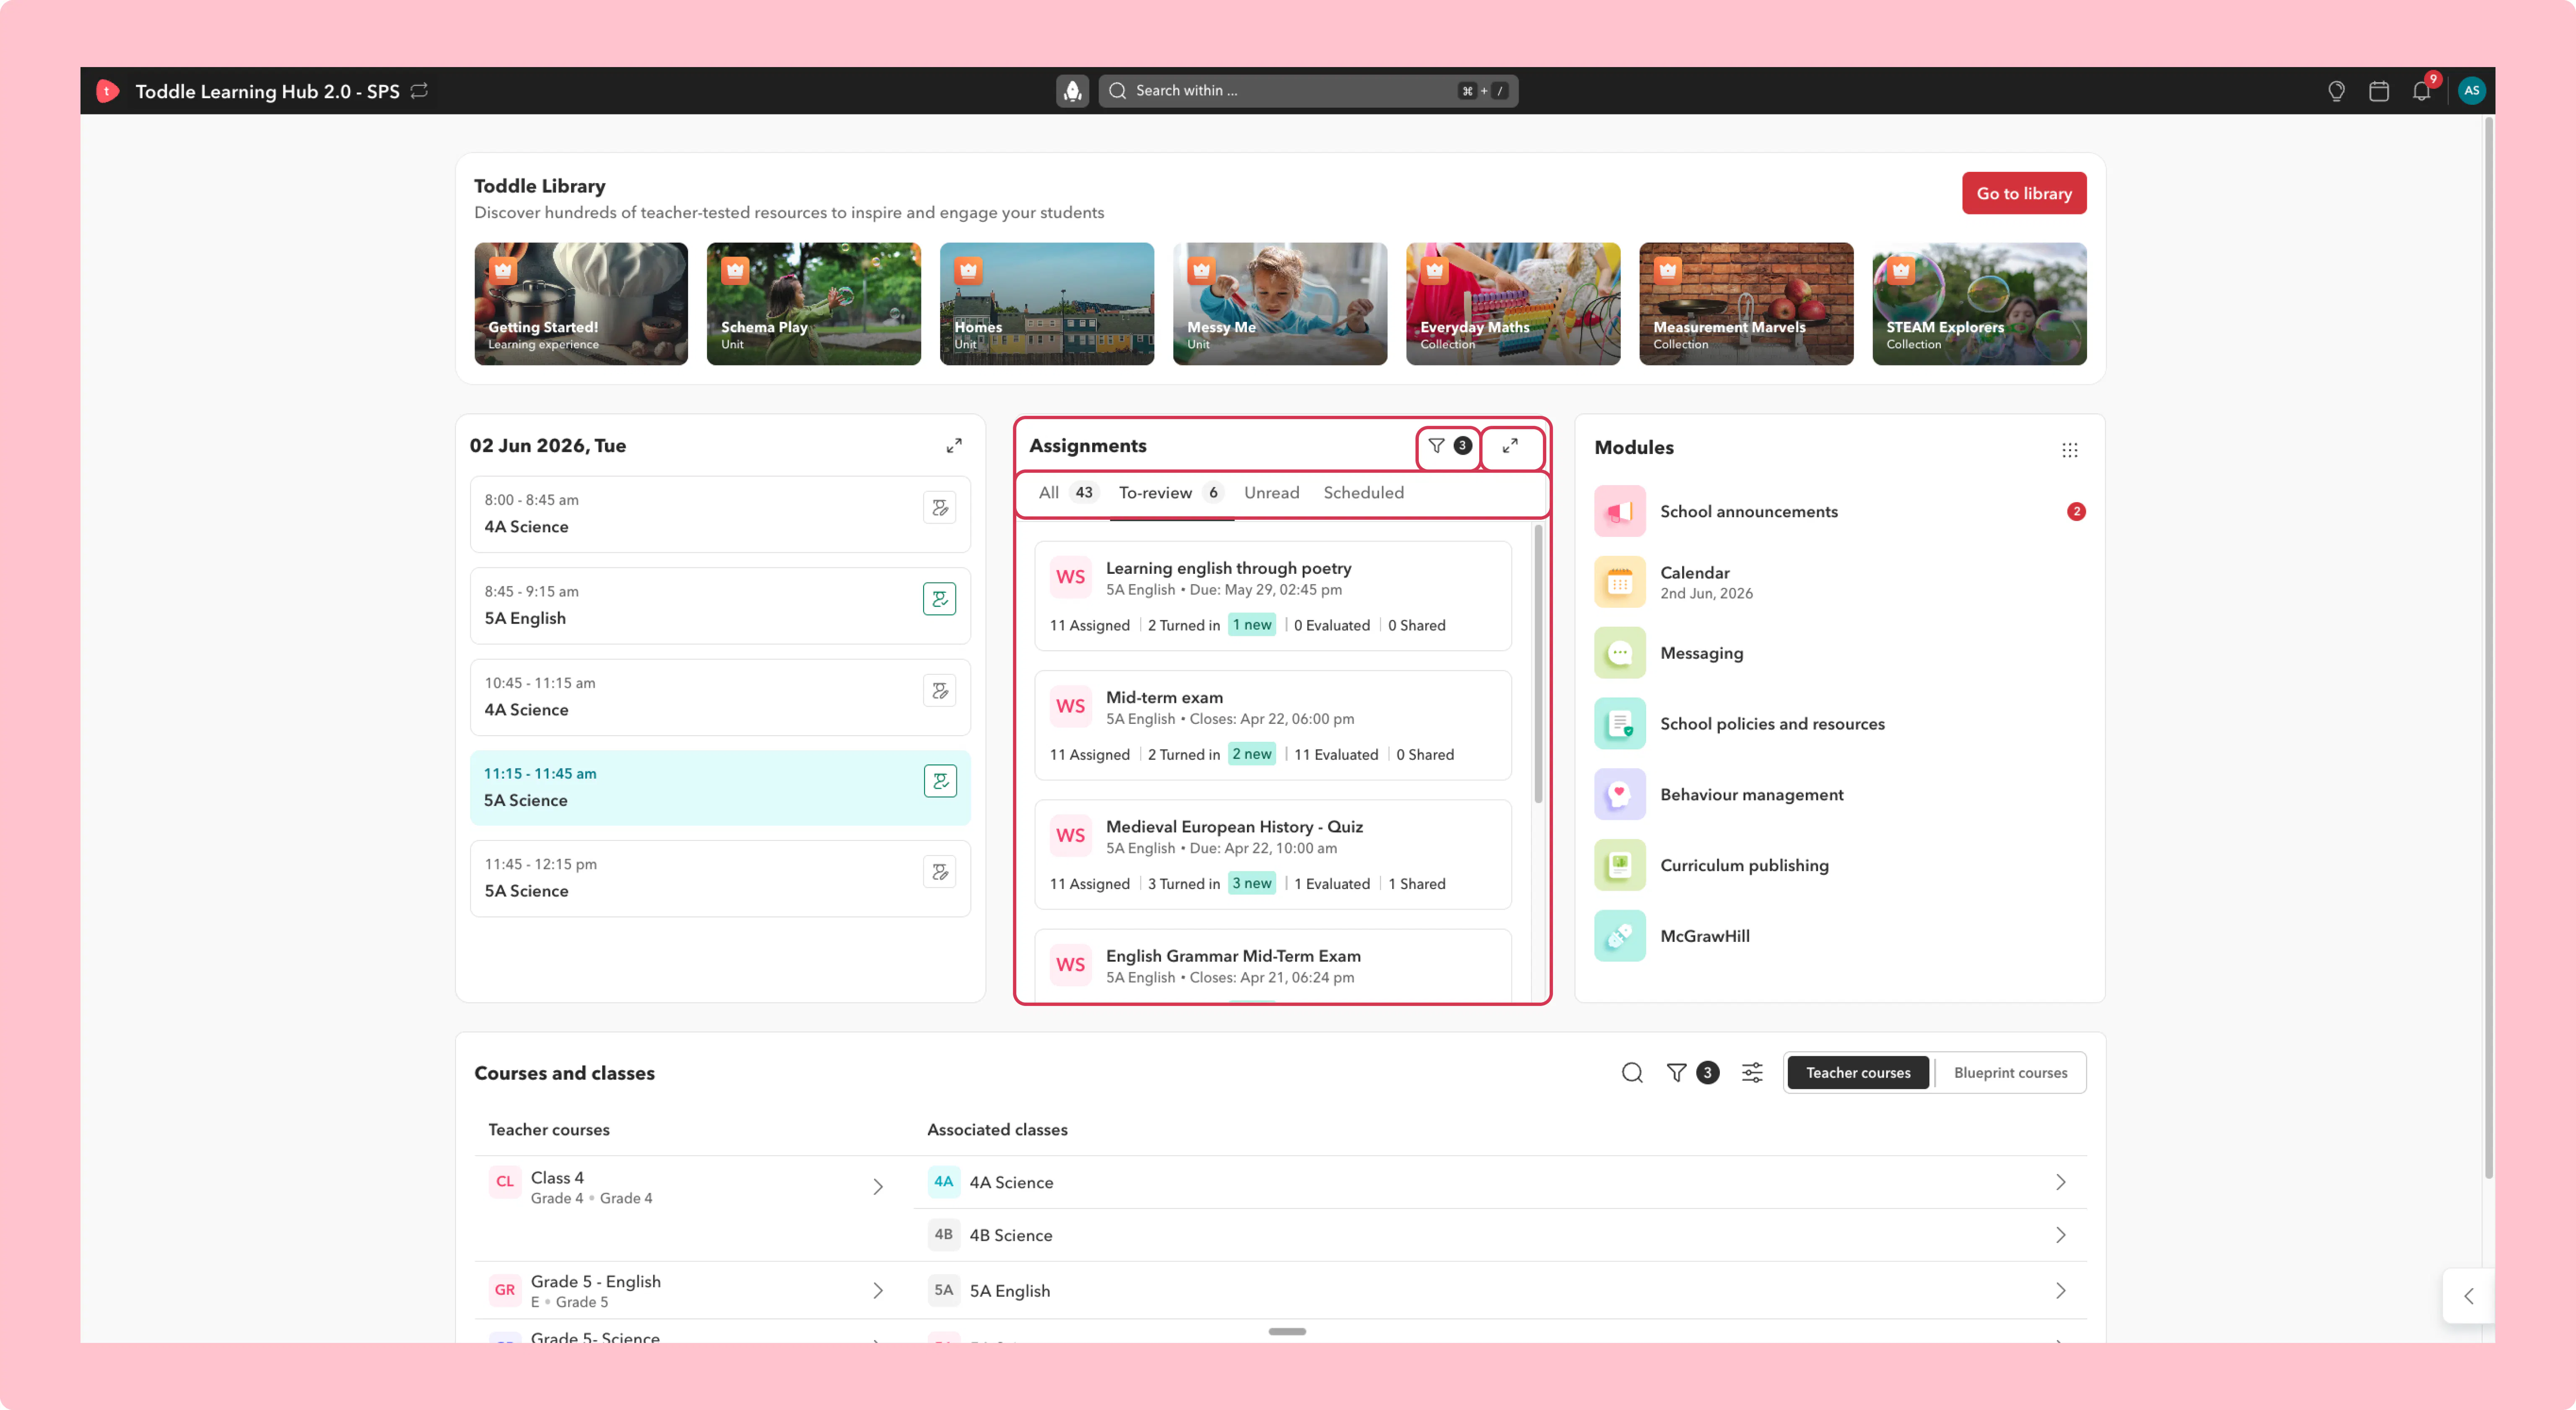
Task: Open Getting Started! library card
Action: (581, 304)
